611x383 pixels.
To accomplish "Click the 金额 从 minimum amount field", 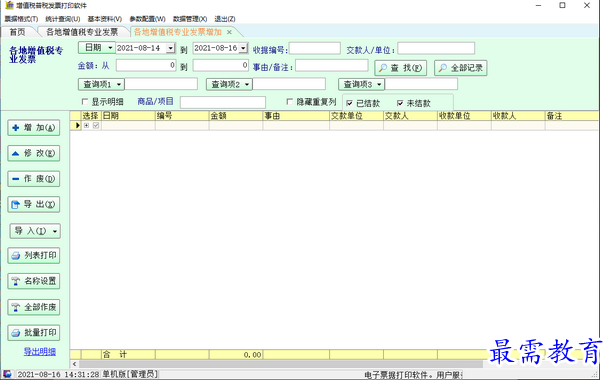I will pyautogui.click(x=146, y=65).
